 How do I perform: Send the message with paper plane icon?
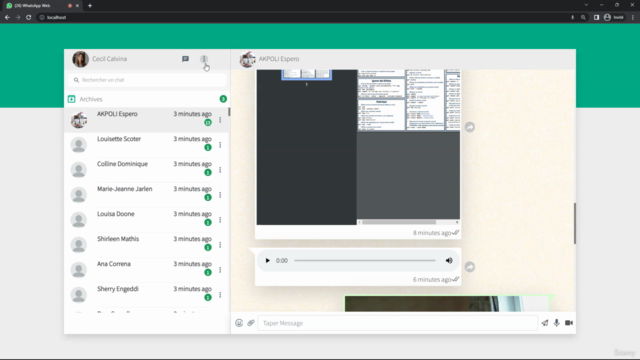click(x=545, y=323)
